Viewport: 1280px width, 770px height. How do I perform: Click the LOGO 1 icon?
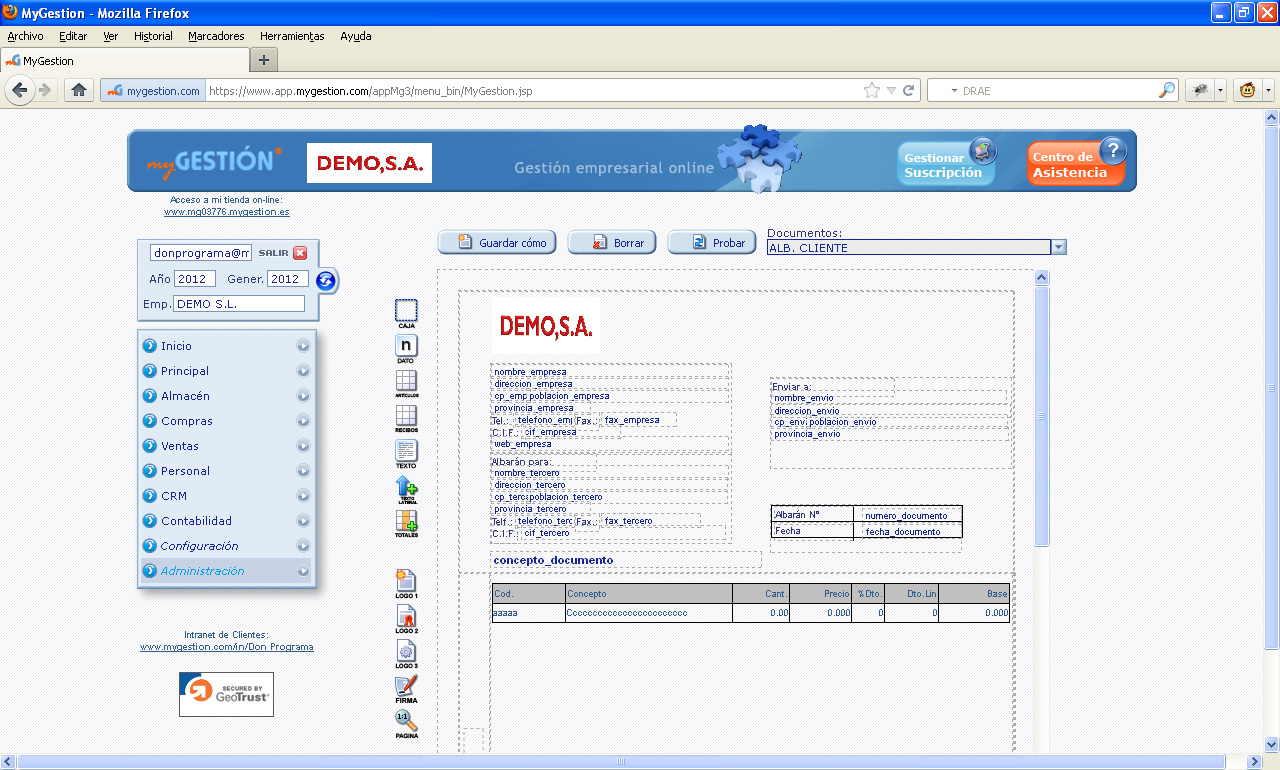coord(406,584)
